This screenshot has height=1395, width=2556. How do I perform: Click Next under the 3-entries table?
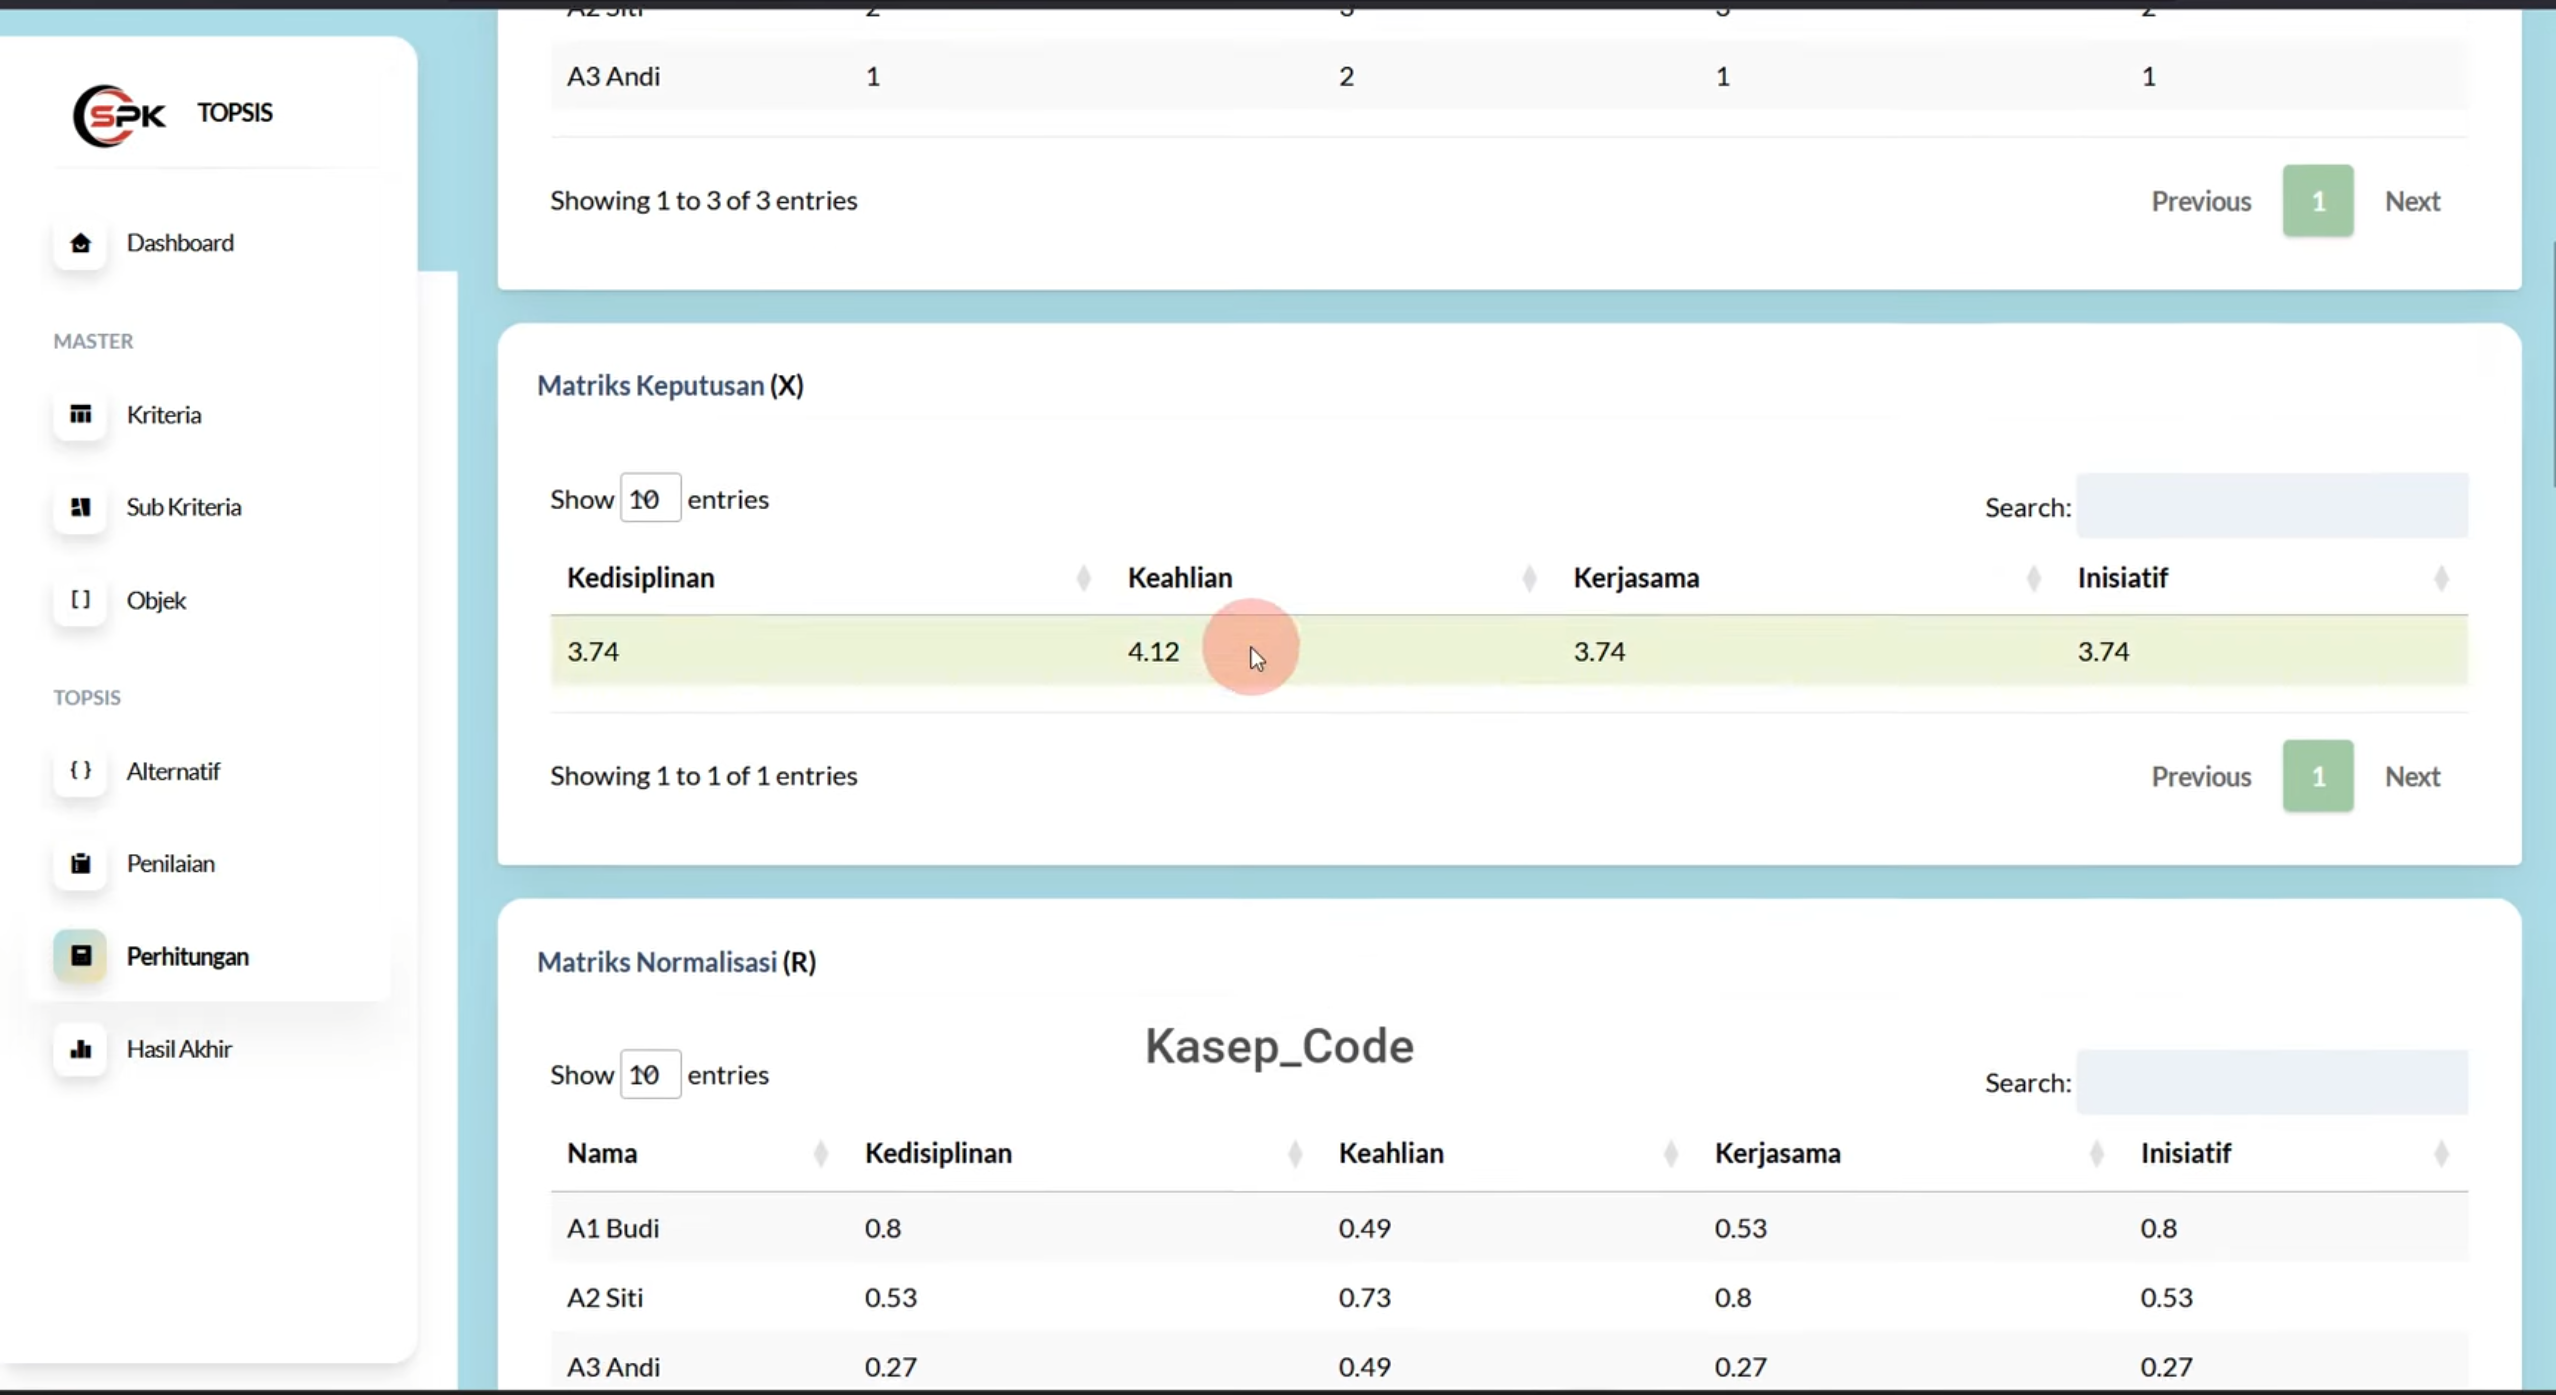point(2412,201)
